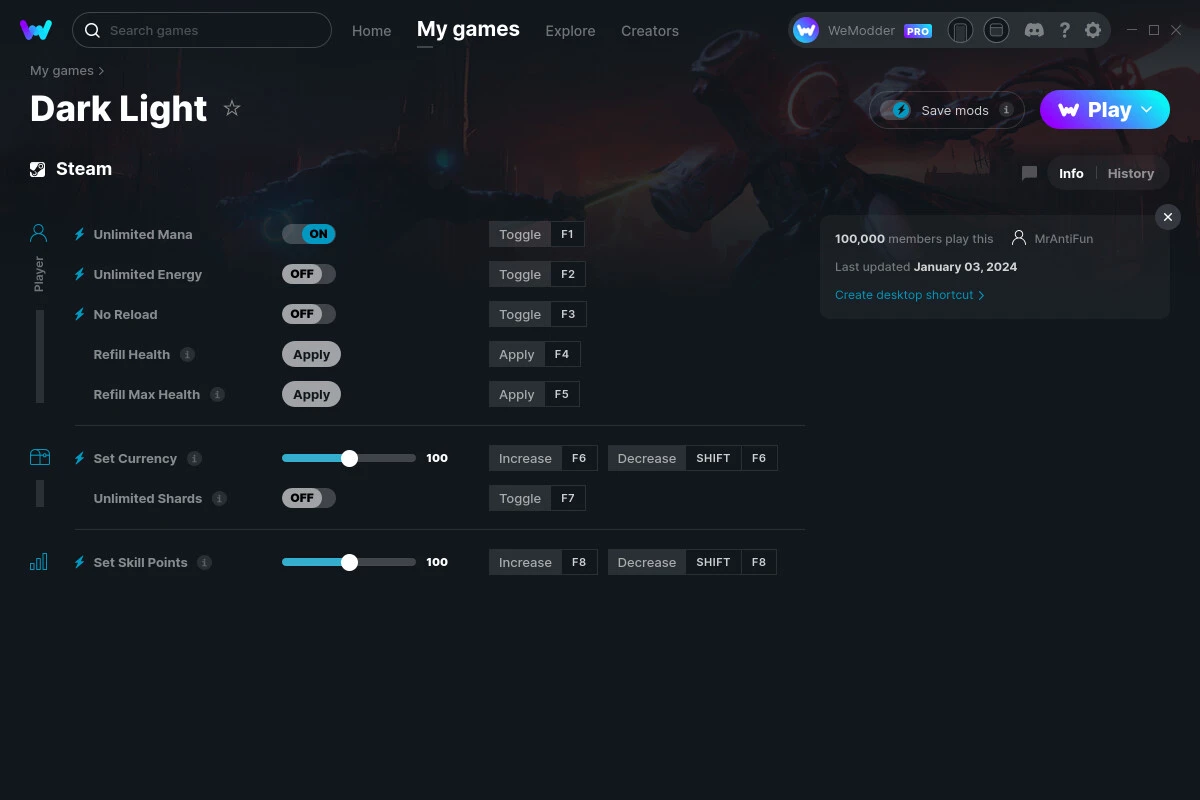This screenshot has width=1200, height=800.
Task: Show info for Refill Max Health
Action: (x=217, y=394)
